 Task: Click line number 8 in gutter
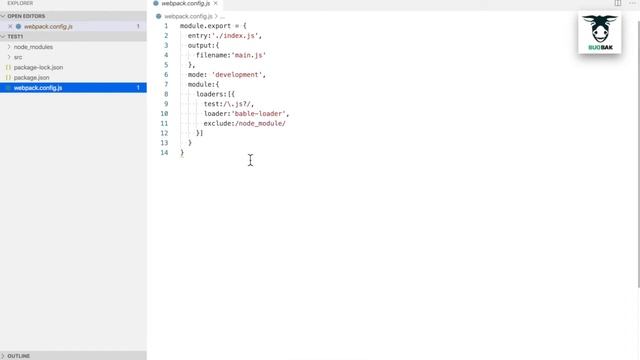(166, 94)
